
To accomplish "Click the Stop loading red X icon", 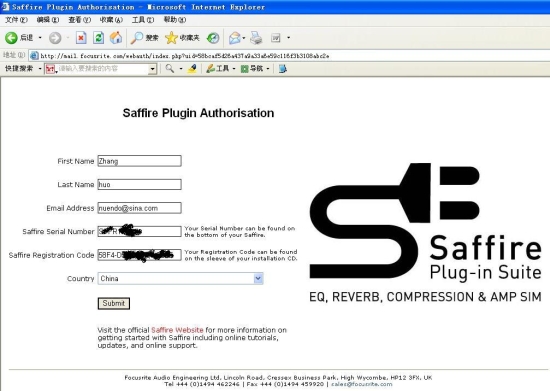I will [x=81, y=38].
